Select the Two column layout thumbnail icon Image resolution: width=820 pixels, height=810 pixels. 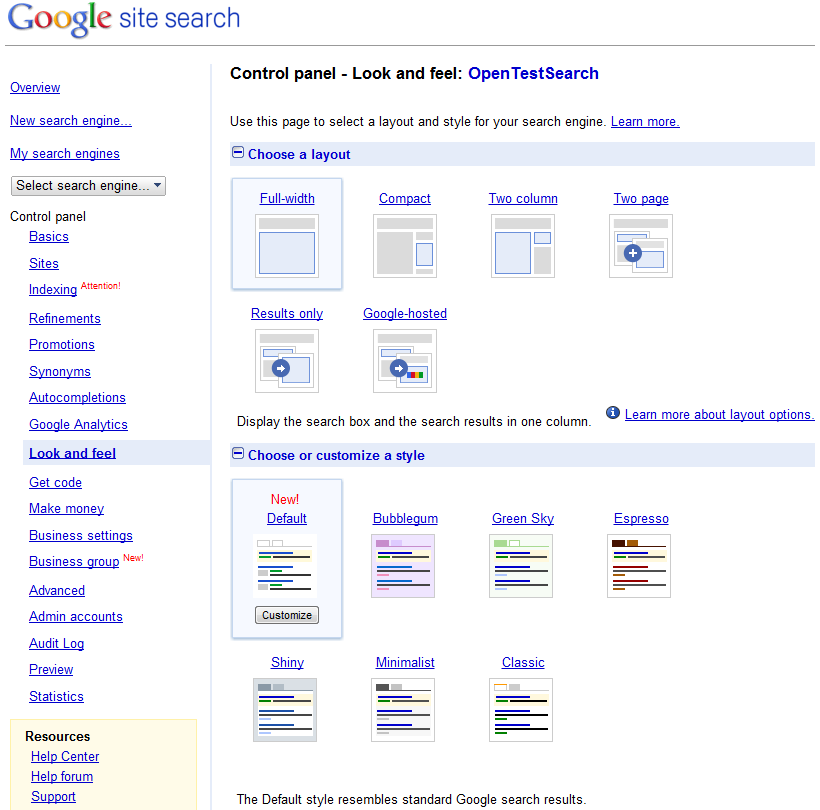(523, 245)
